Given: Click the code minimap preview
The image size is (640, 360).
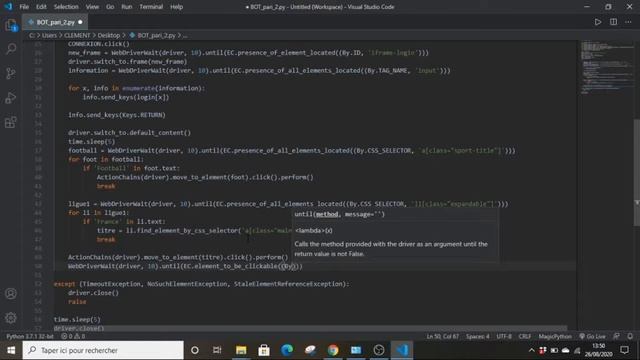Looking at the screenshot, I should point(606,67).
